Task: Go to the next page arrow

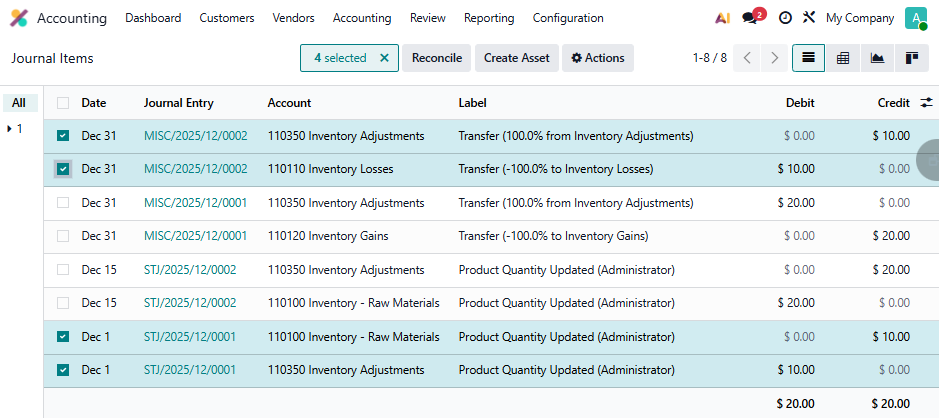Action: point(774,58)
